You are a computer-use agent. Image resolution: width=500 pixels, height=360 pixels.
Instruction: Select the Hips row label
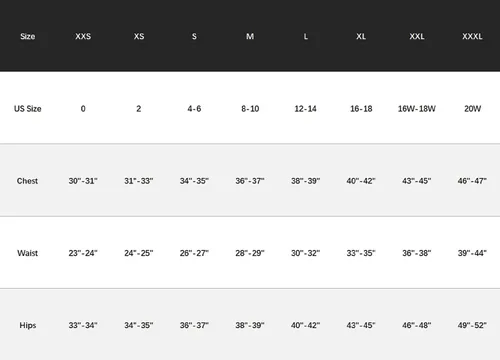[x=28, y=325]
